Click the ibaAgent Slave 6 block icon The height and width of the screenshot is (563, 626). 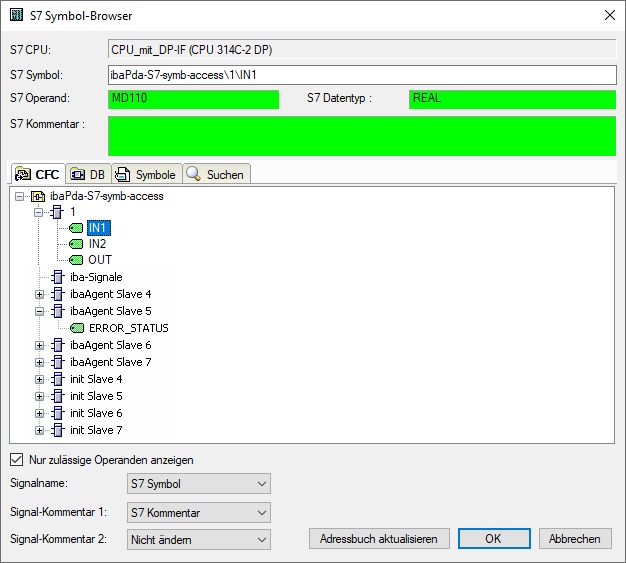58,345
